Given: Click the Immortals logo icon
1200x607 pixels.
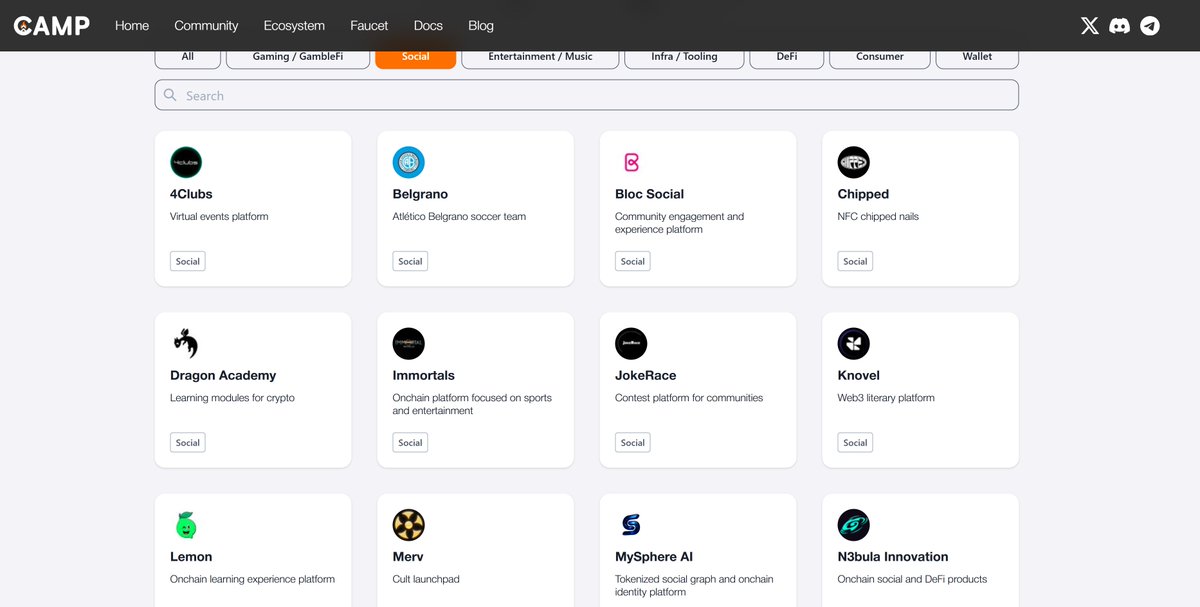Looking at the screenshot, I should (x=409, y=344).
